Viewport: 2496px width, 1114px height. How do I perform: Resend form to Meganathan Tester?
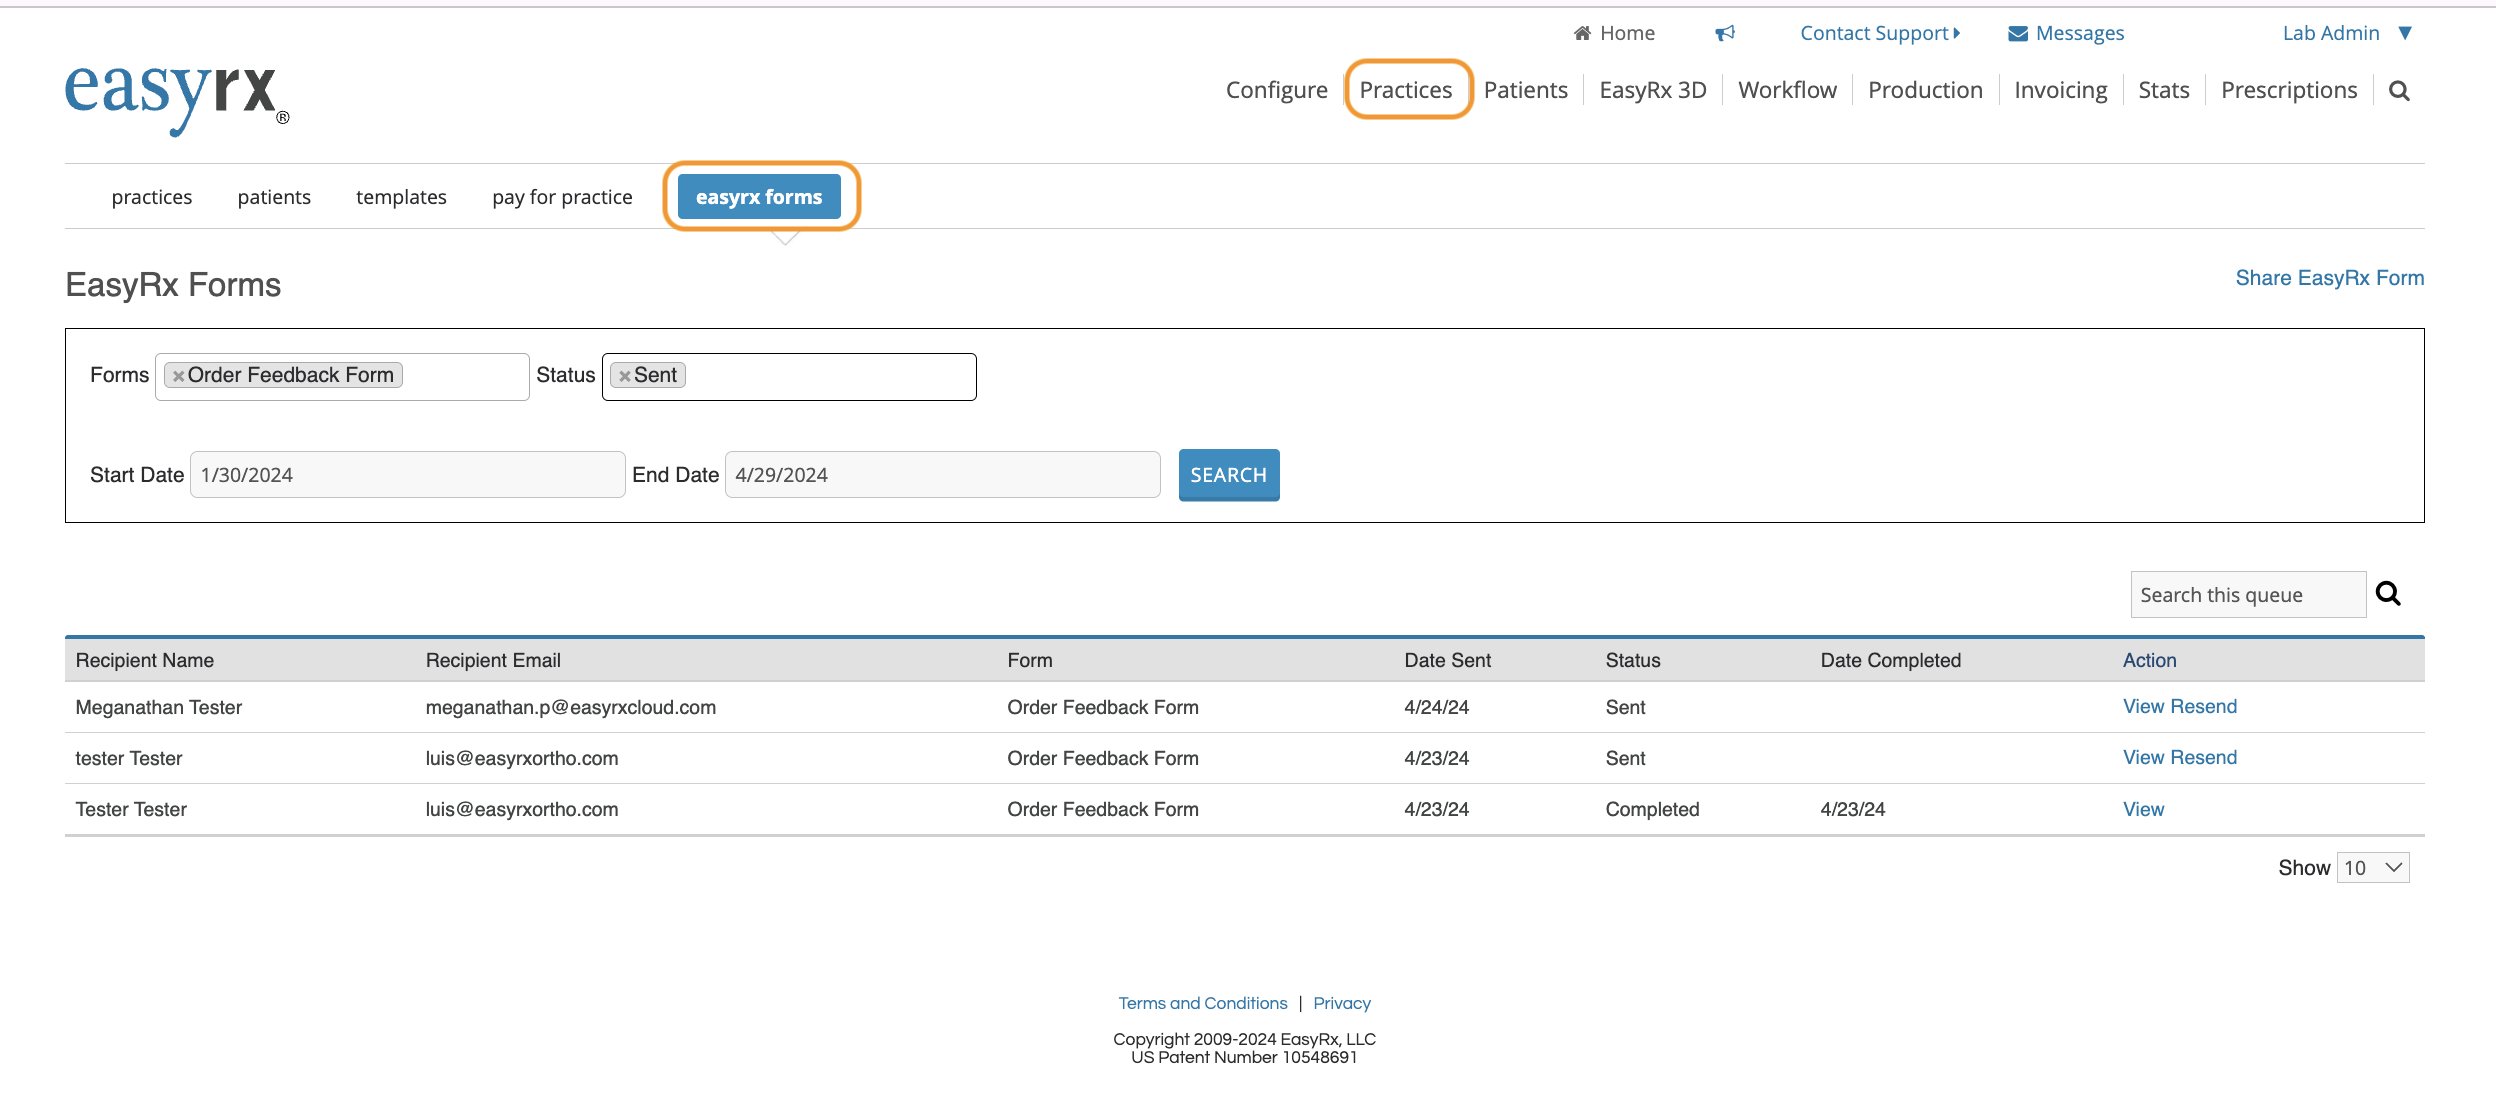(x=2204, y=706)
